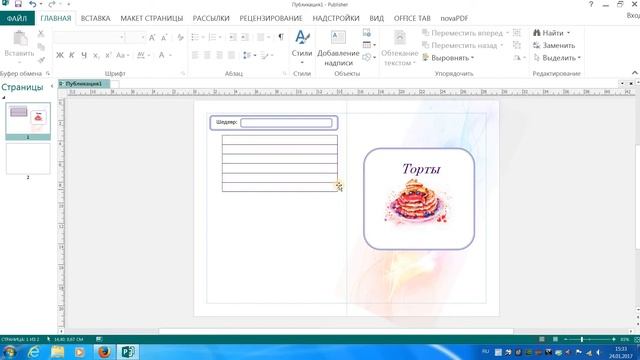Toggle Center text alignment
This screenshot has width=640, height=360.
pos(207,55)
